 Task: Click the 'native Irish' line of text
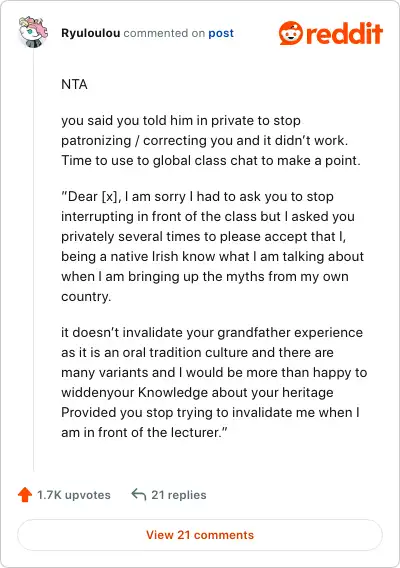212,256
